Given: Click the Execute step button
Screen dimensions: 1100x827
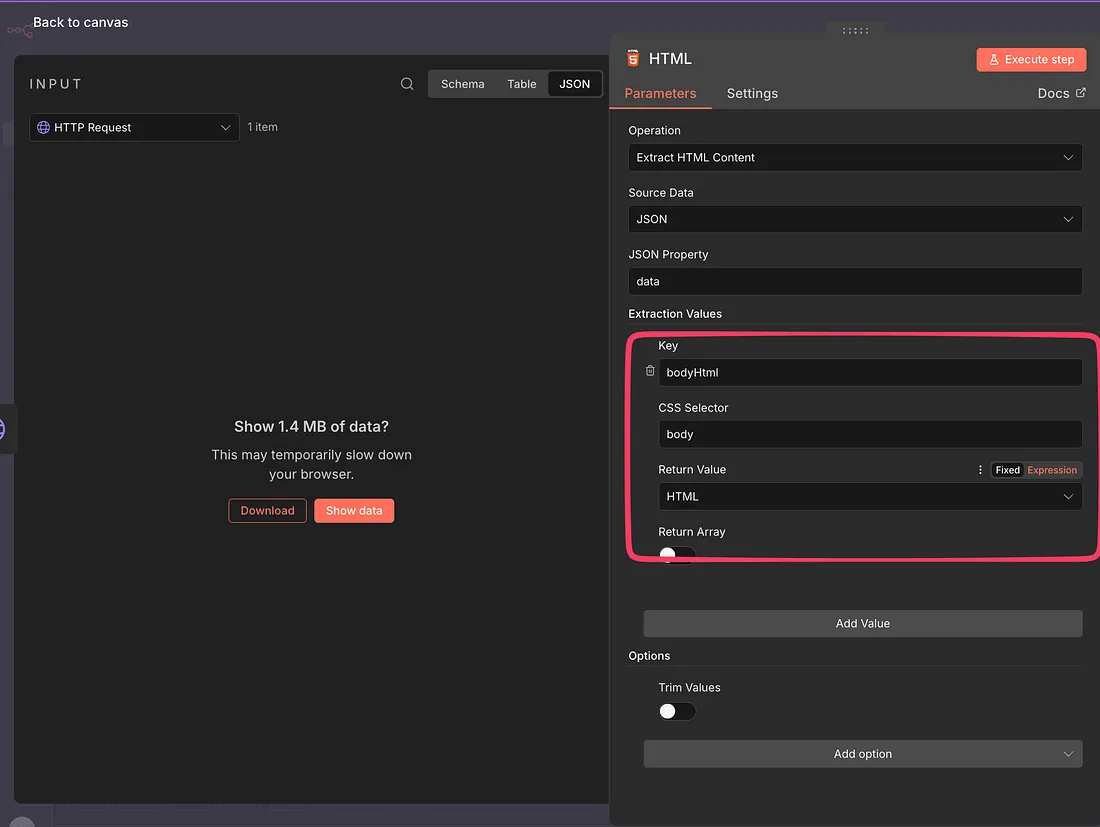Looking at the screenshot, I should click(1031, 60).
